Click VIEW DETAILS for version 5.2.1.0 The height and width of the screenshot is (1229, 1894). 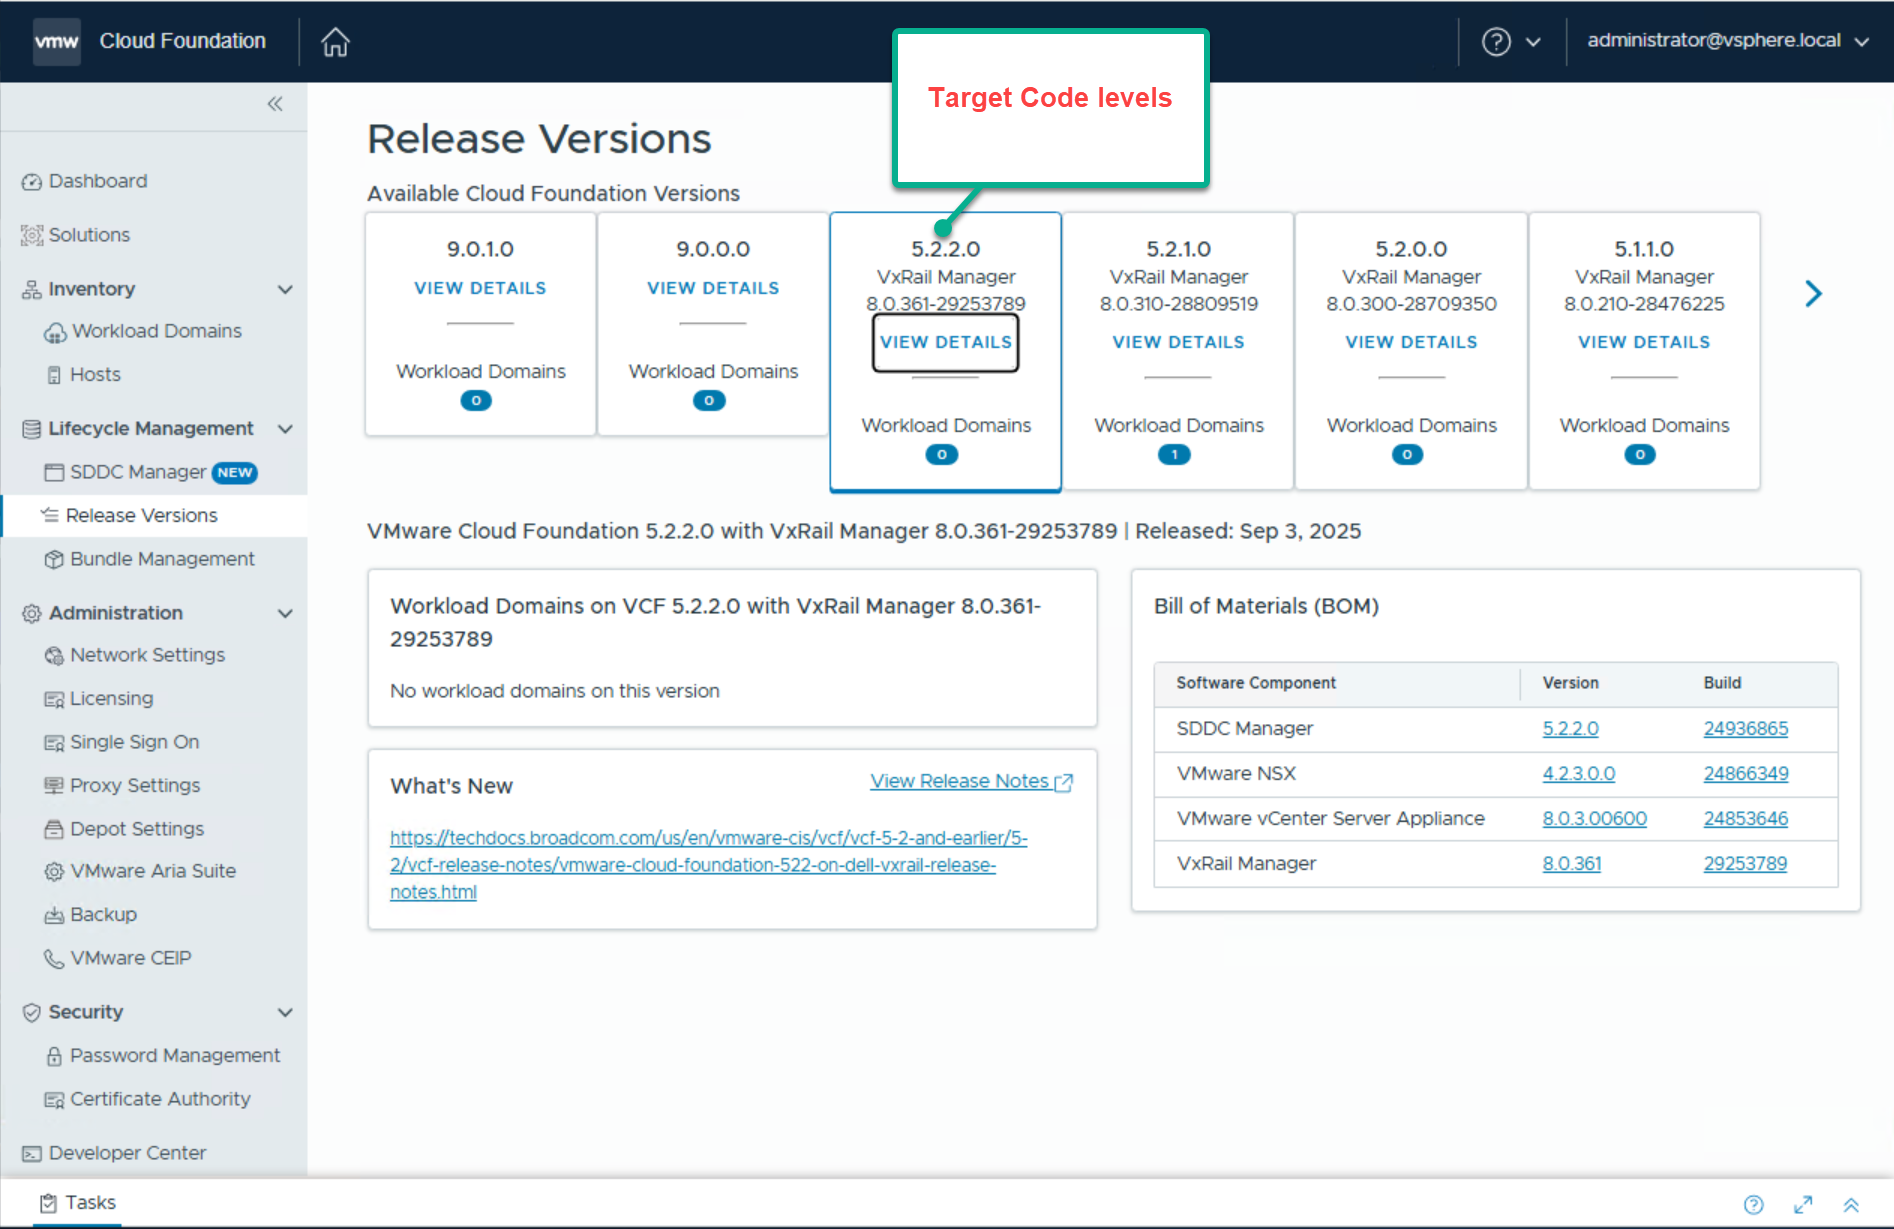click(1178, 342)
